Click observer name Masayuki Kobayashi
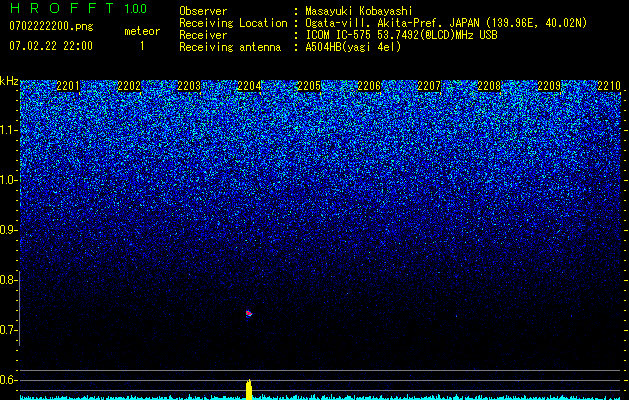 [359, 11]
